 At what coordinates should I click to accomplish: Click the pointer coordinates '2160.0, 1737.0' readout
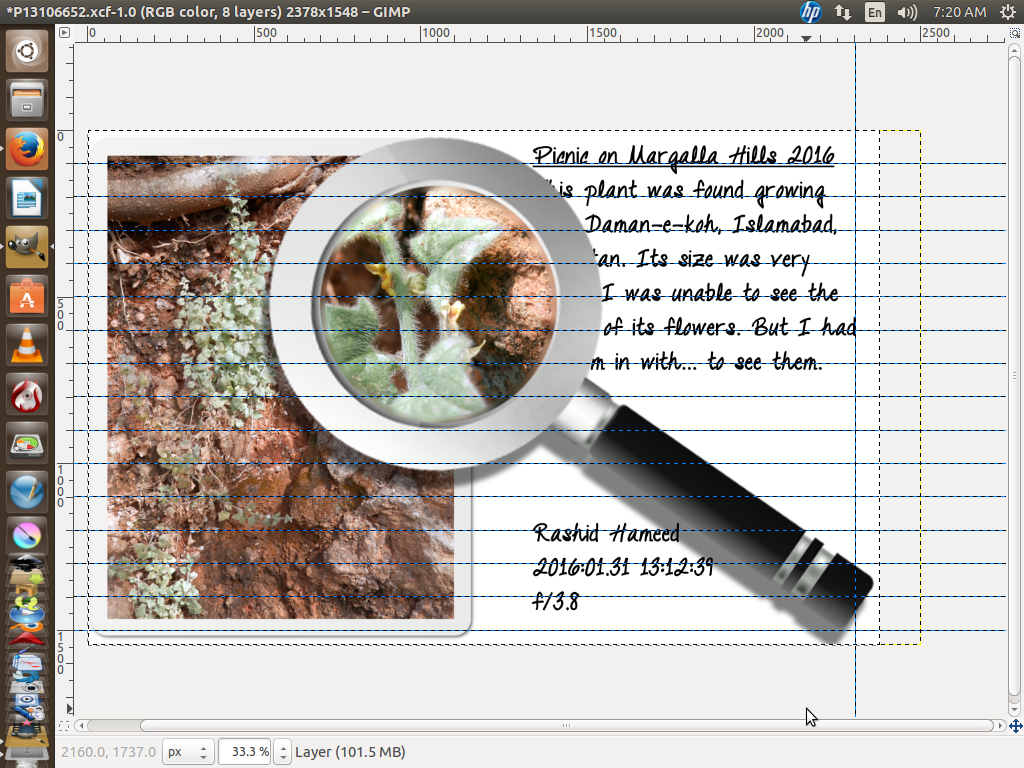108,752
